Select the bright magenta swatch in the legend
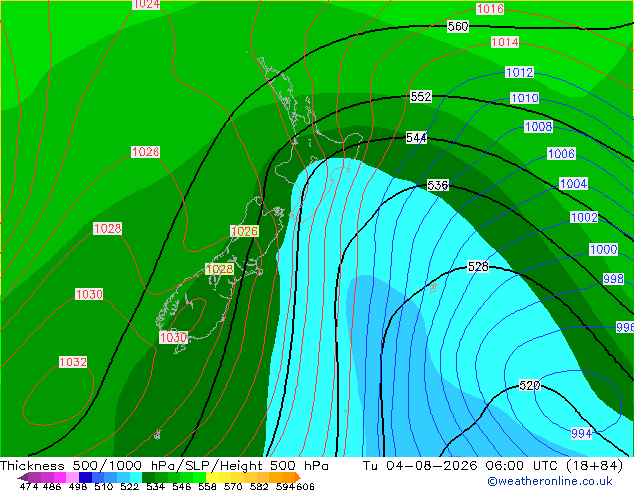The width and height of the screenshot is (634, 490). (x=60, y=477)
